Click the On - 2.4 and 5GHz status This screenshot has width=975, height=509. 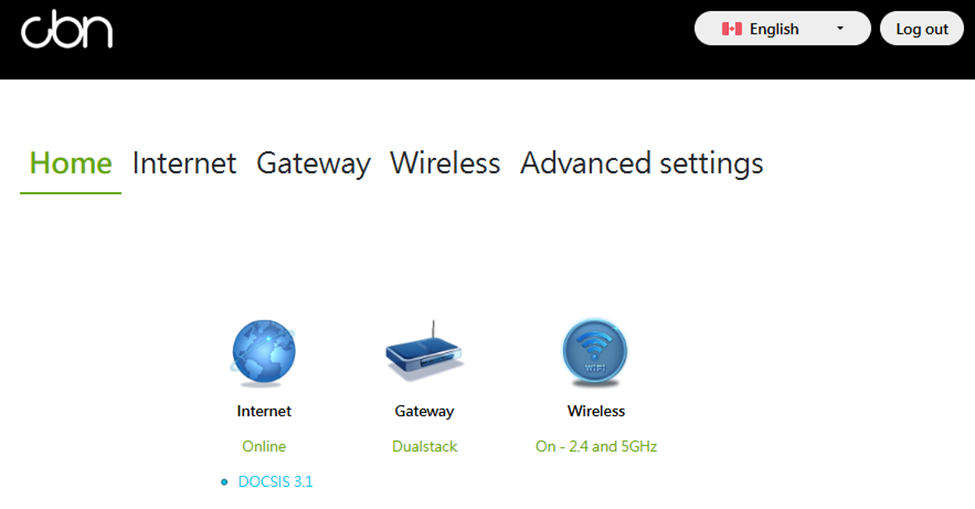(x=596, y=446)
